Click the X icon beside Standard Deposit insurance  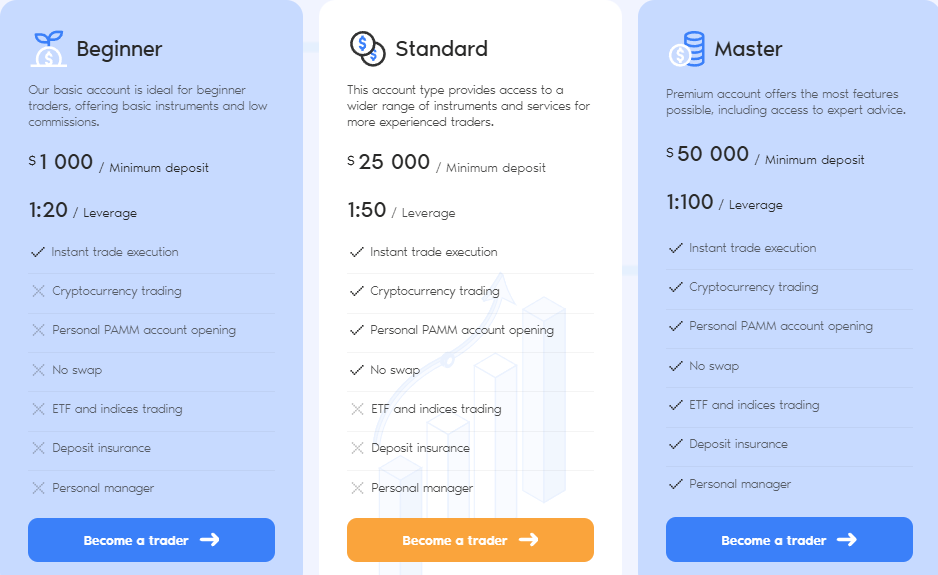click(357, 448)
